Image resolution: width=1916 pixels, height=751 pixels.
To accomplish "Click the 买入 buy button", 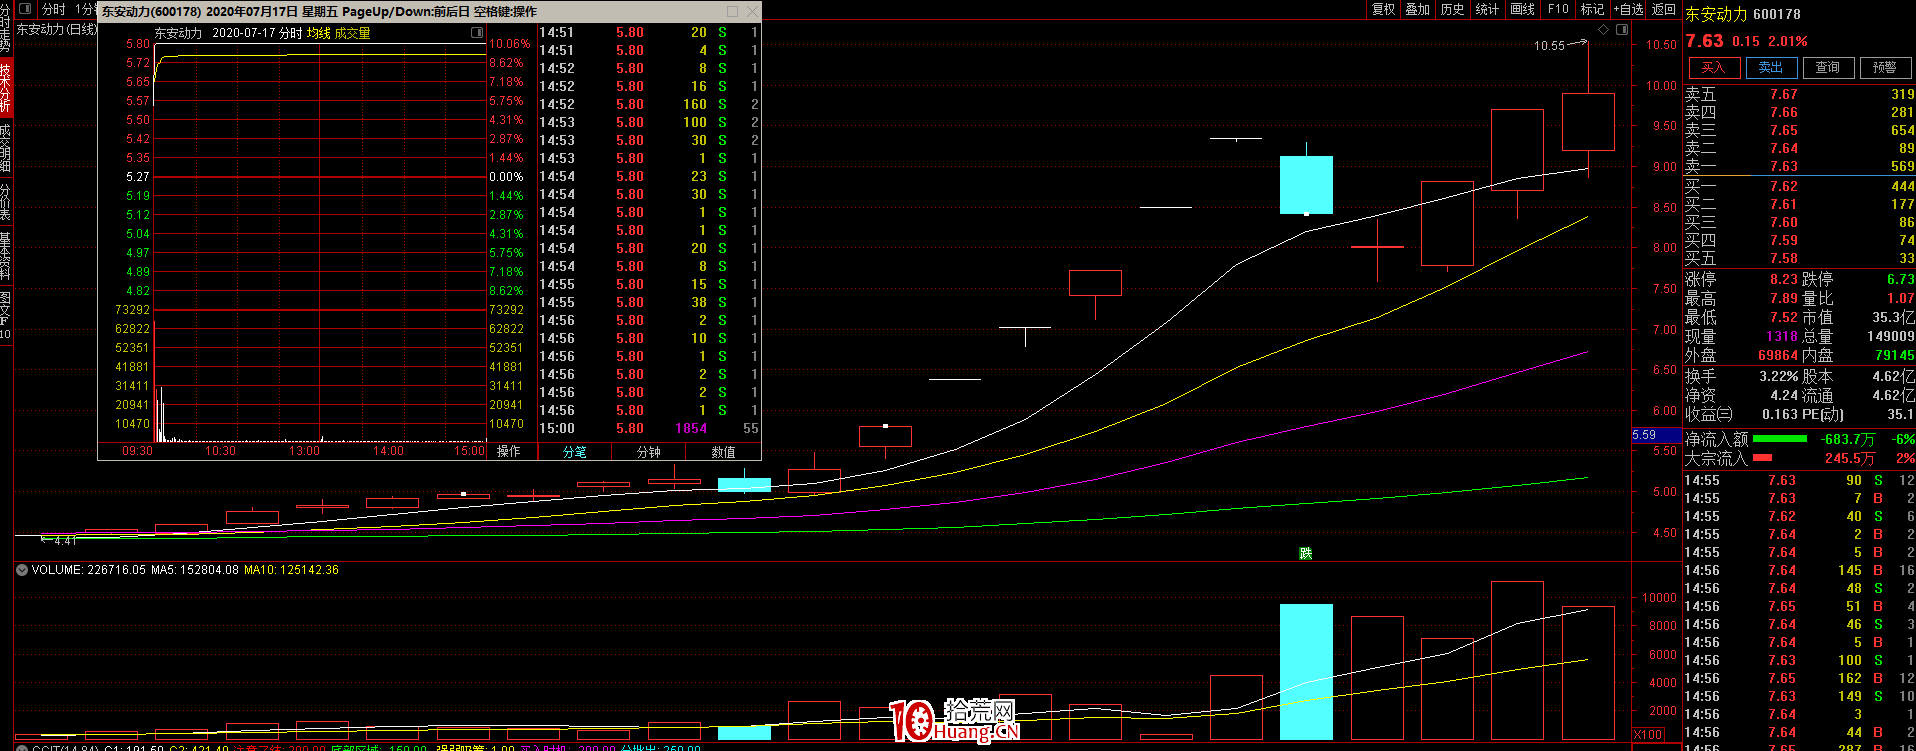I will [x=1714, y=68].
